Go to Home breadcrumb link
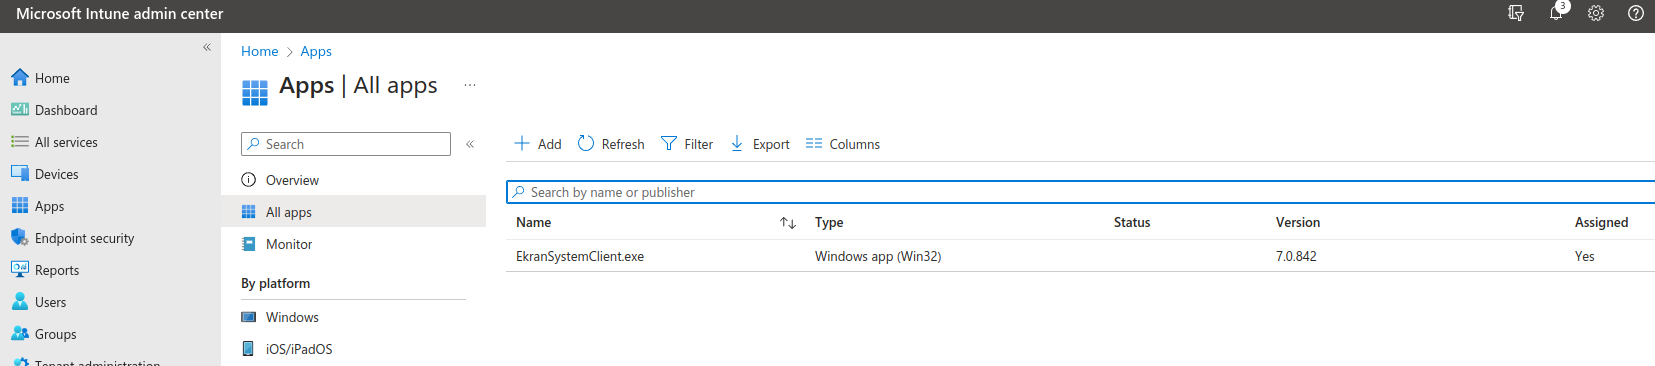This screenshot has width=1655, height=366. coord(260,51)
